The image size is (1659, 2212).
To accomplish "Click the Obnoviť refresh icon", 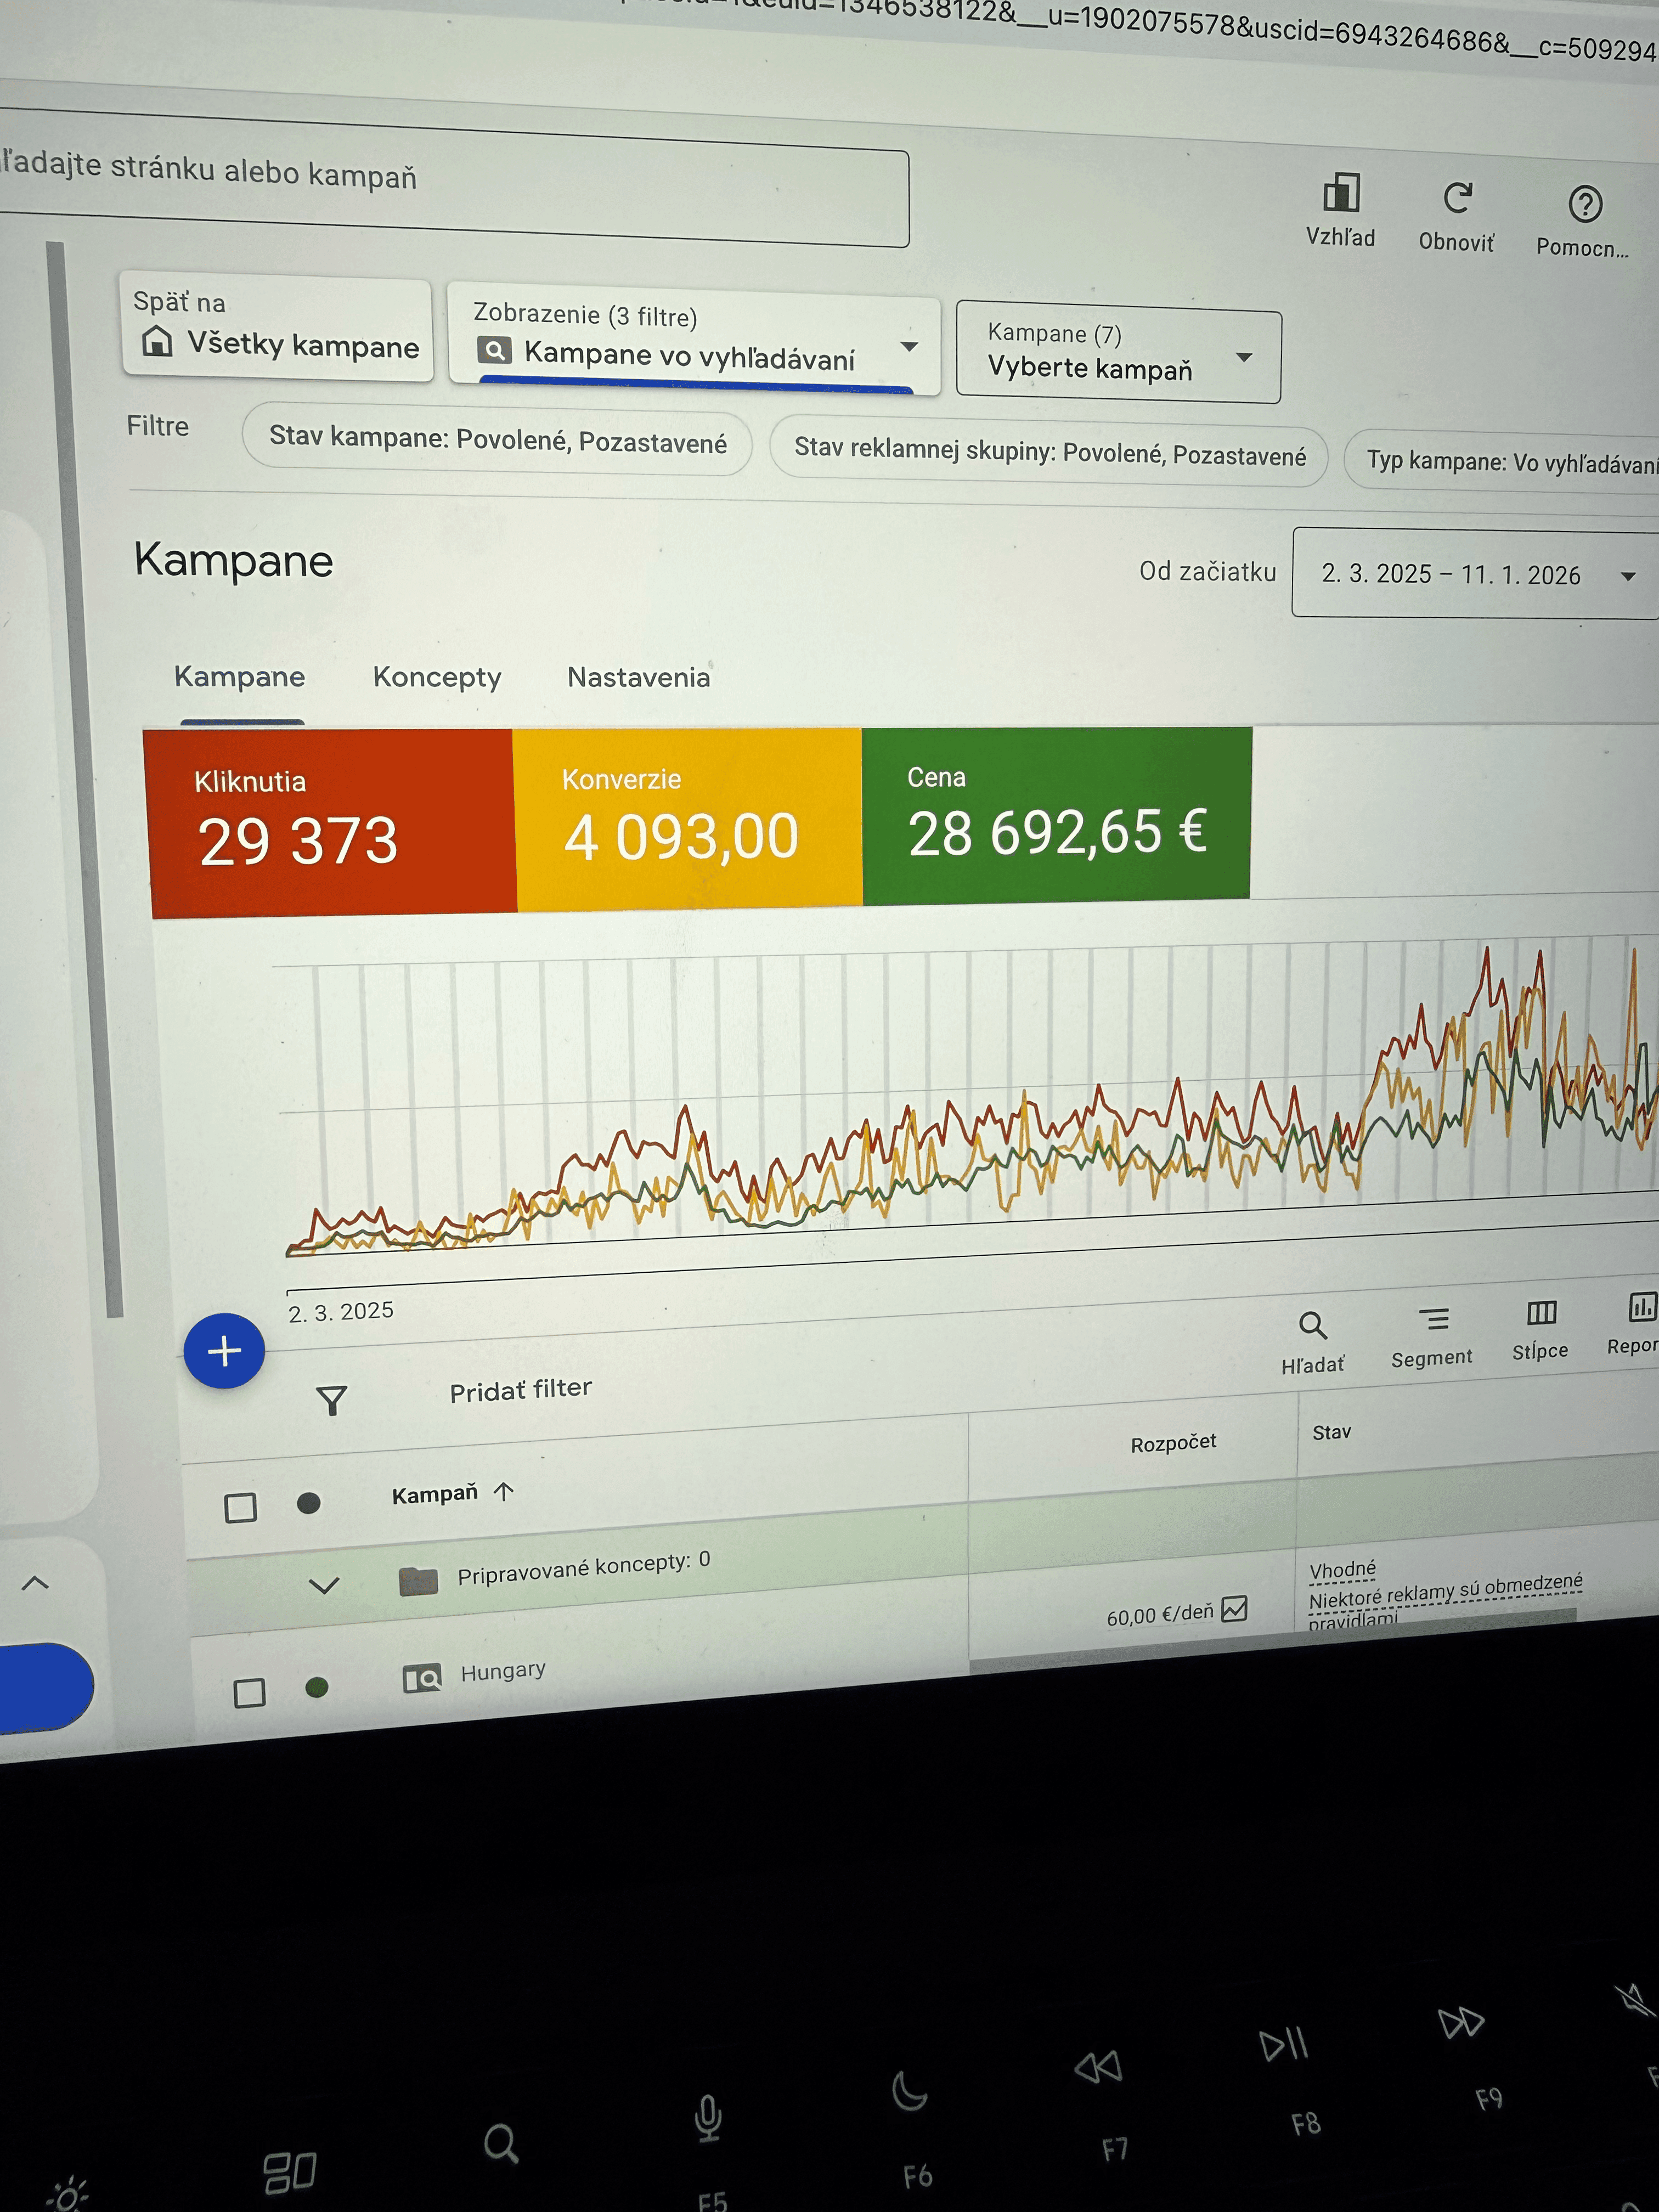I will pyautogui.click(x=1457, y=199).
